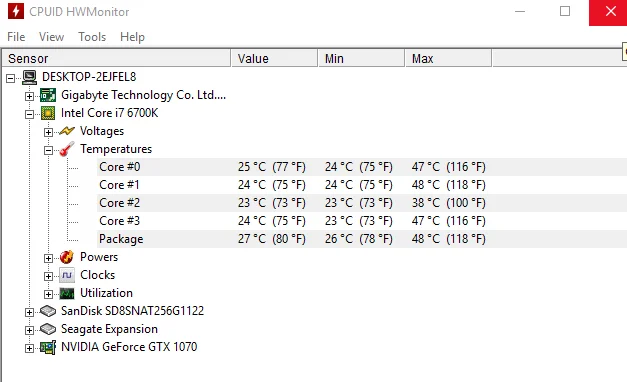Click the NVIDIA GeForce graphics card icon

(48, 347)
